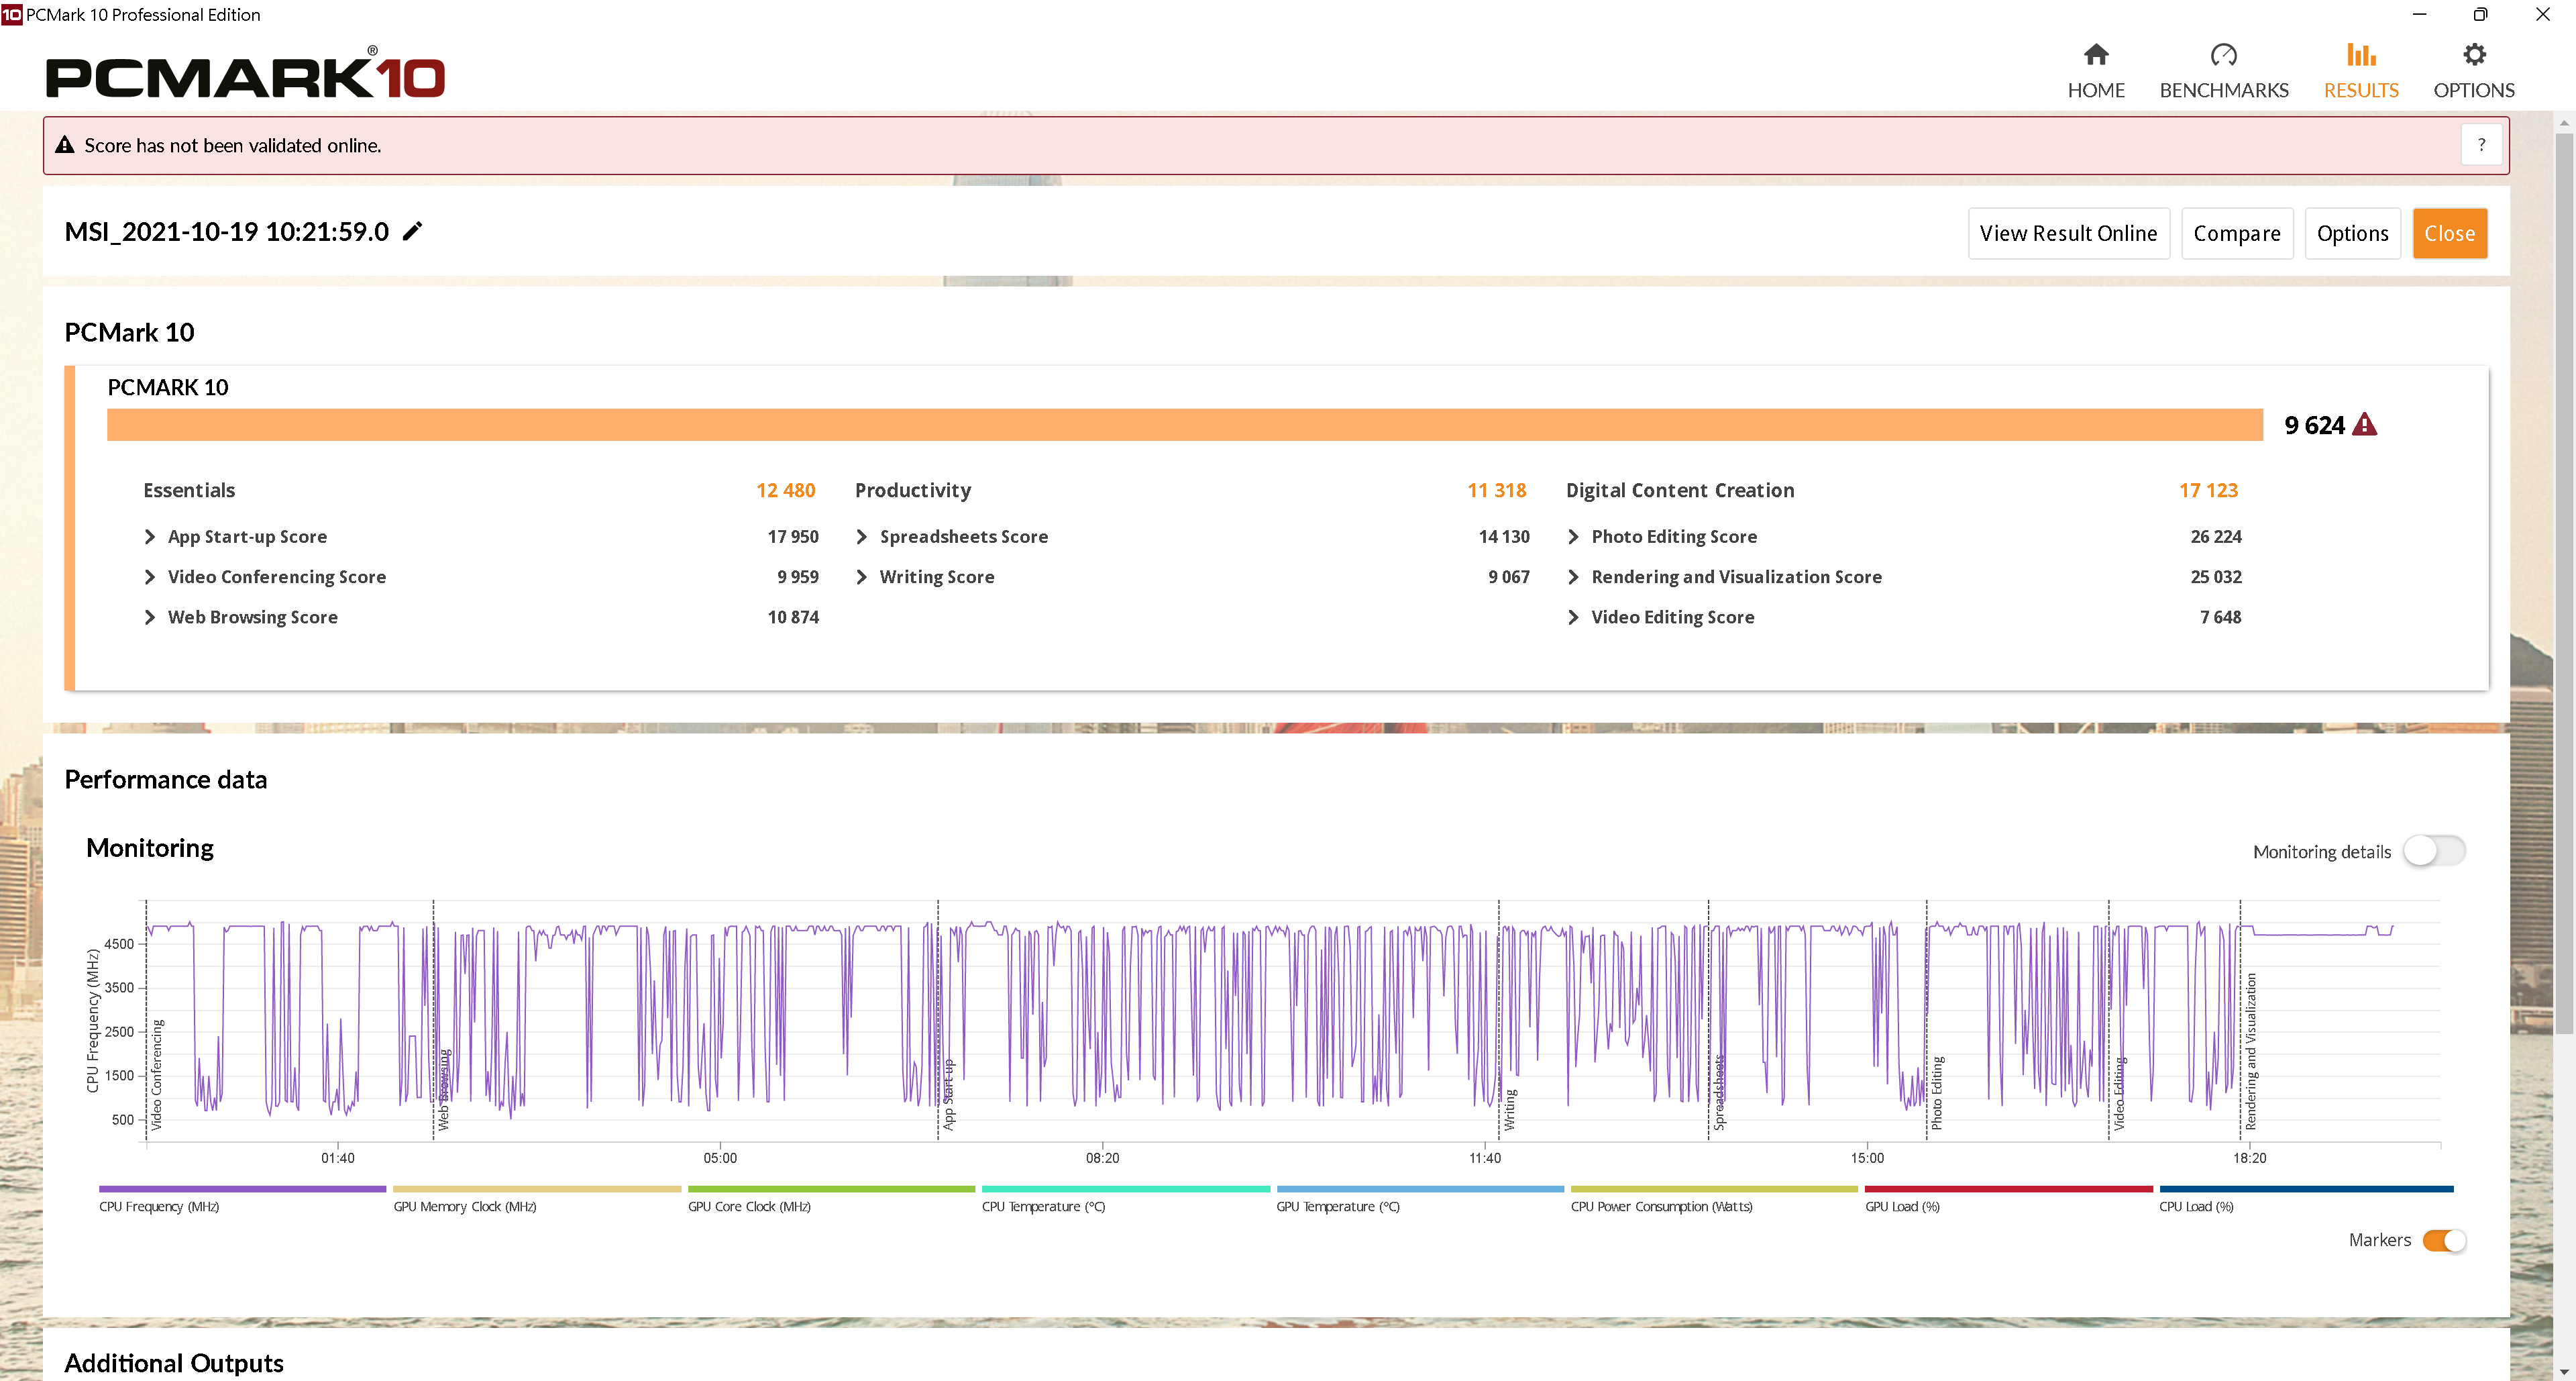This screenshot has height=1381, width=2576.
Task: Click the benchmarks gauge icon
Action: pyautogui.click(x=2223, y=54)
